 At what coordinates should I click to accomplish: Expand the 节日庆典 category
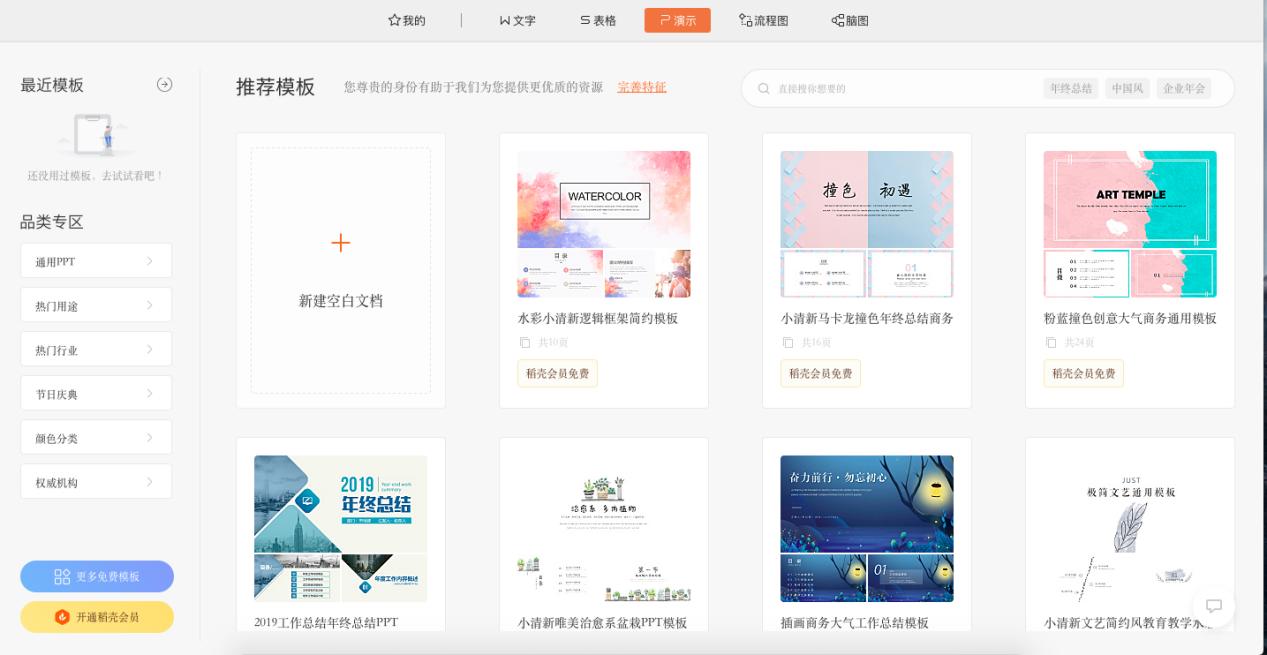pyautogui.click(x=96, y=392)
